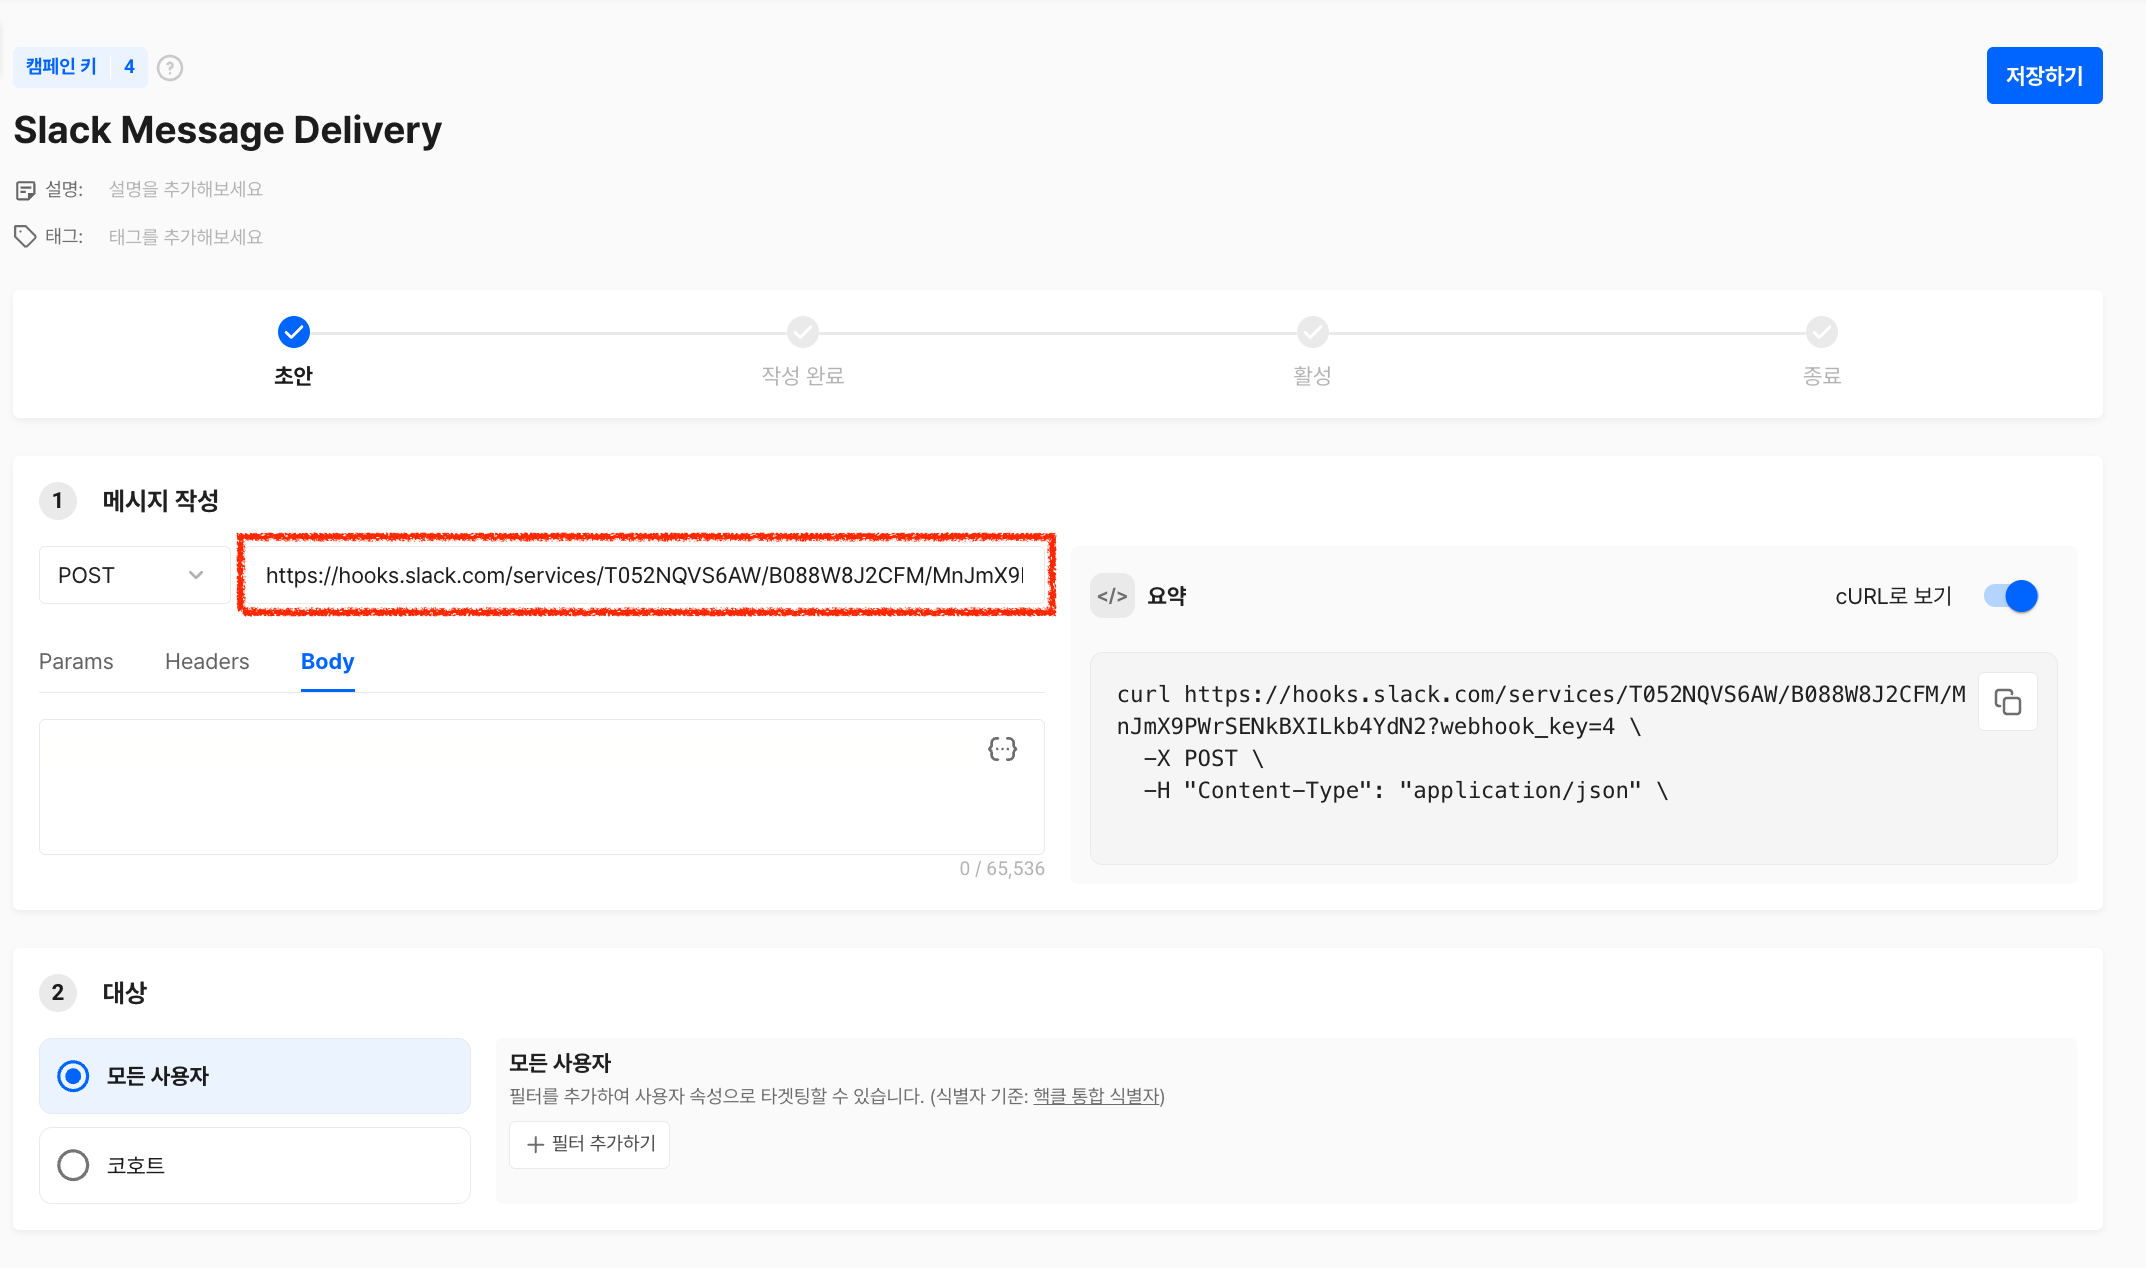2146x1268 pixels.
Task: Switch to the Params tab
Action: pos(76,662)
